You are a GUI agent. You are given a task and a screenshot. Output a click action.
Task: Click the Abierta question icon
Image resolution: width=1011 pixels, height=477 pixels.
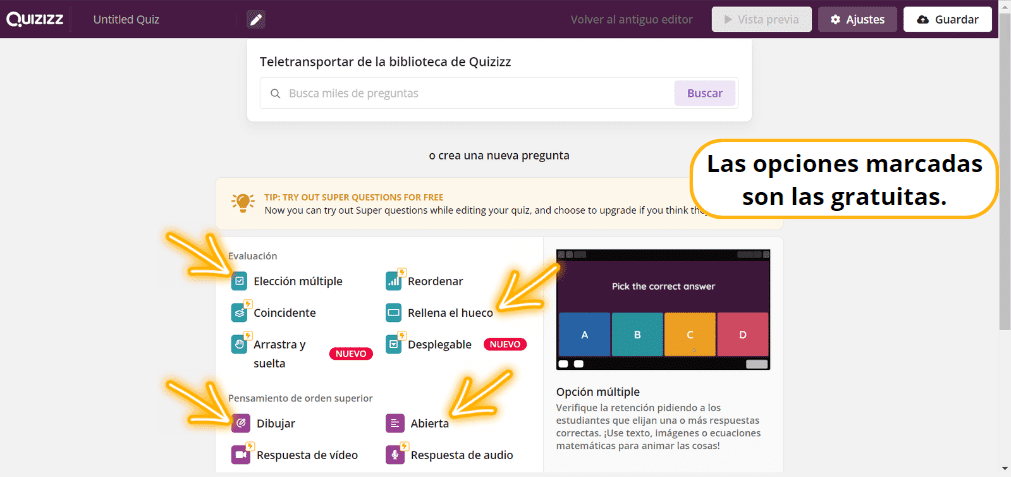(x=395, y=423)
